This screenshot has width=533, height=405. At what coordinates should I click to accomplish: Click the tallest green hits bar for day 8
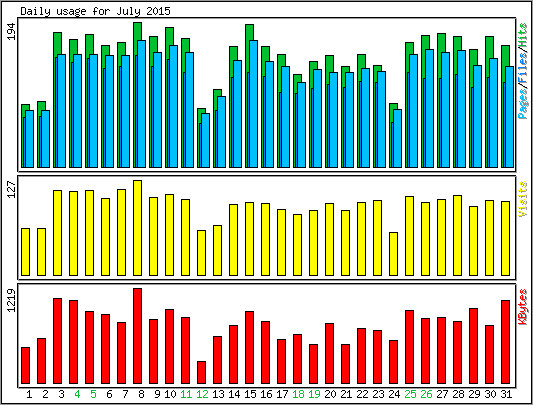(x=137, y=31)
